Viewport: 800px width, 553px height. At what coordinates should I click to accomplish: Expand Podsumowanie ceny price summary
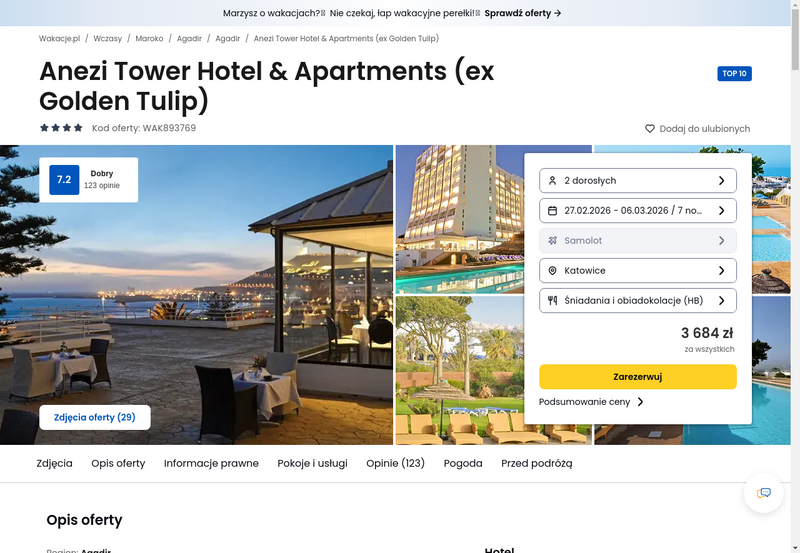[591, 402]
